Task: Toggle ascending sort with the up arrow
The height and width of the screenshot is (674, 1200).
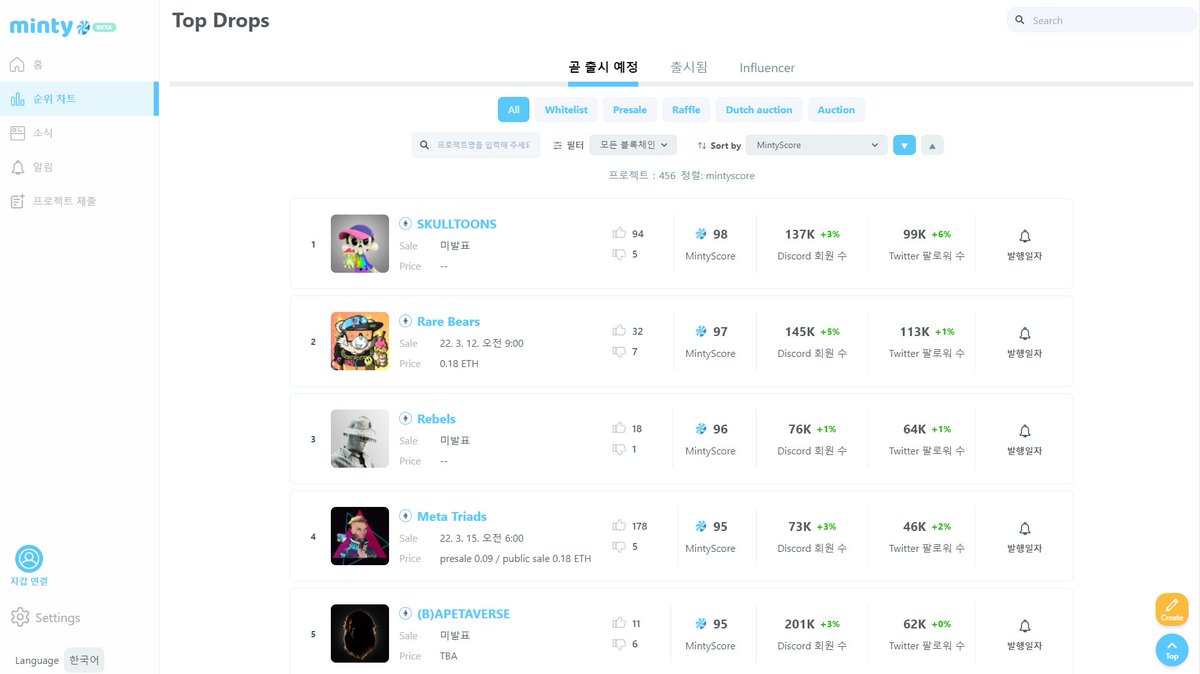Action: pos(932,144)
